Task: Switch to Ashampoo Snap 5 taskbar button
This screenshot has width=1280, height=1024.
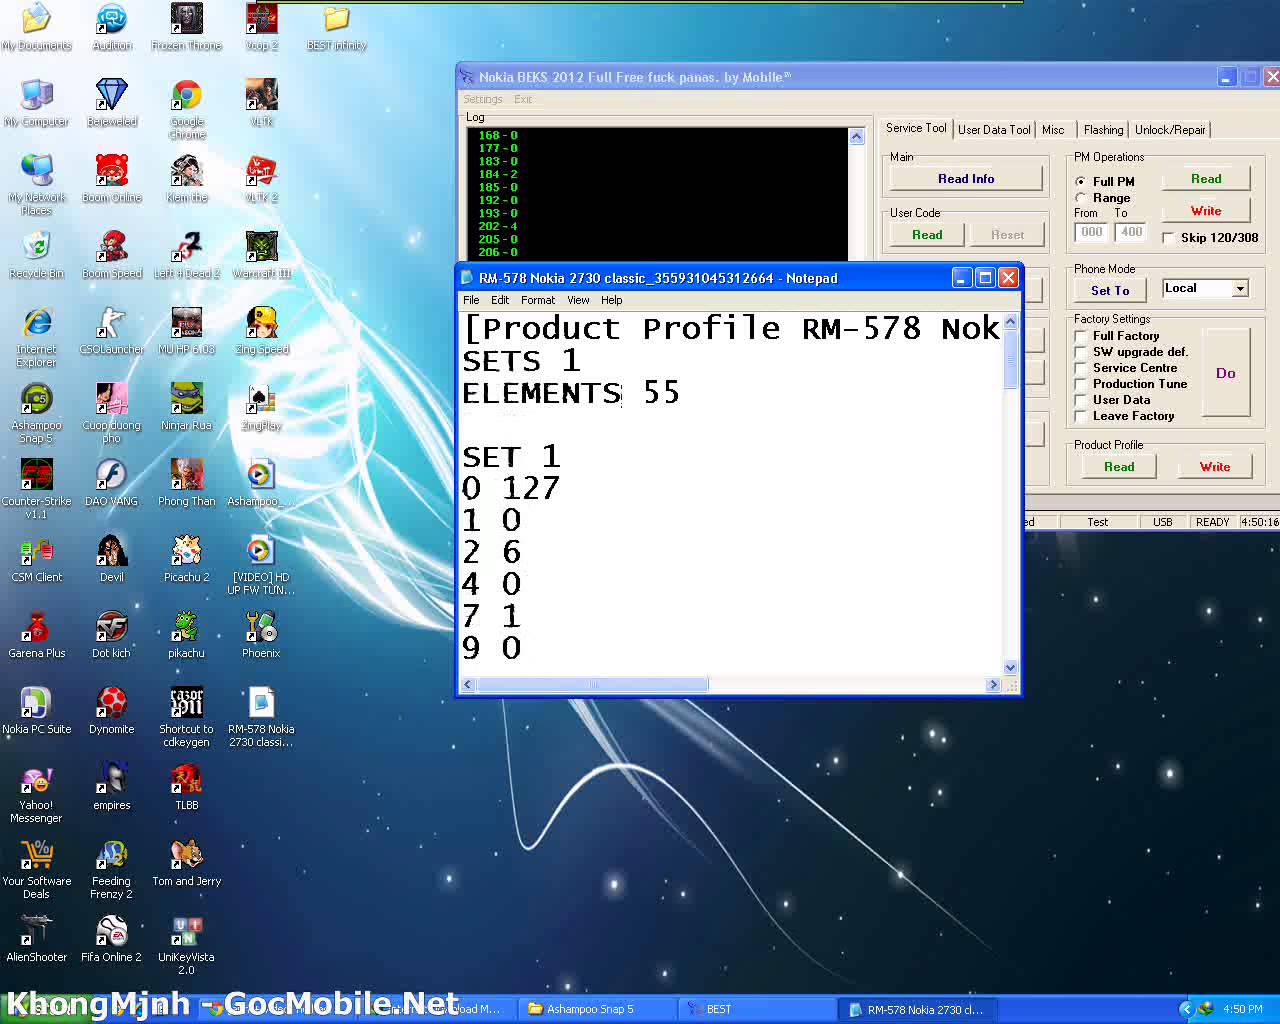Action: 597,1009
